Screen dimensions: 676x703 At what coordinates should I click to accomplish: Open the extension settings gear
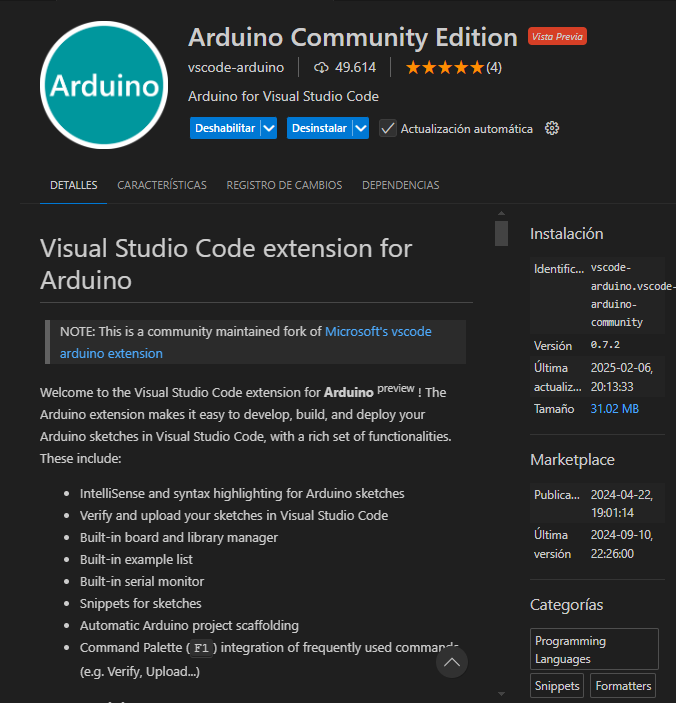pyautogui.click(x=552, y=129)
